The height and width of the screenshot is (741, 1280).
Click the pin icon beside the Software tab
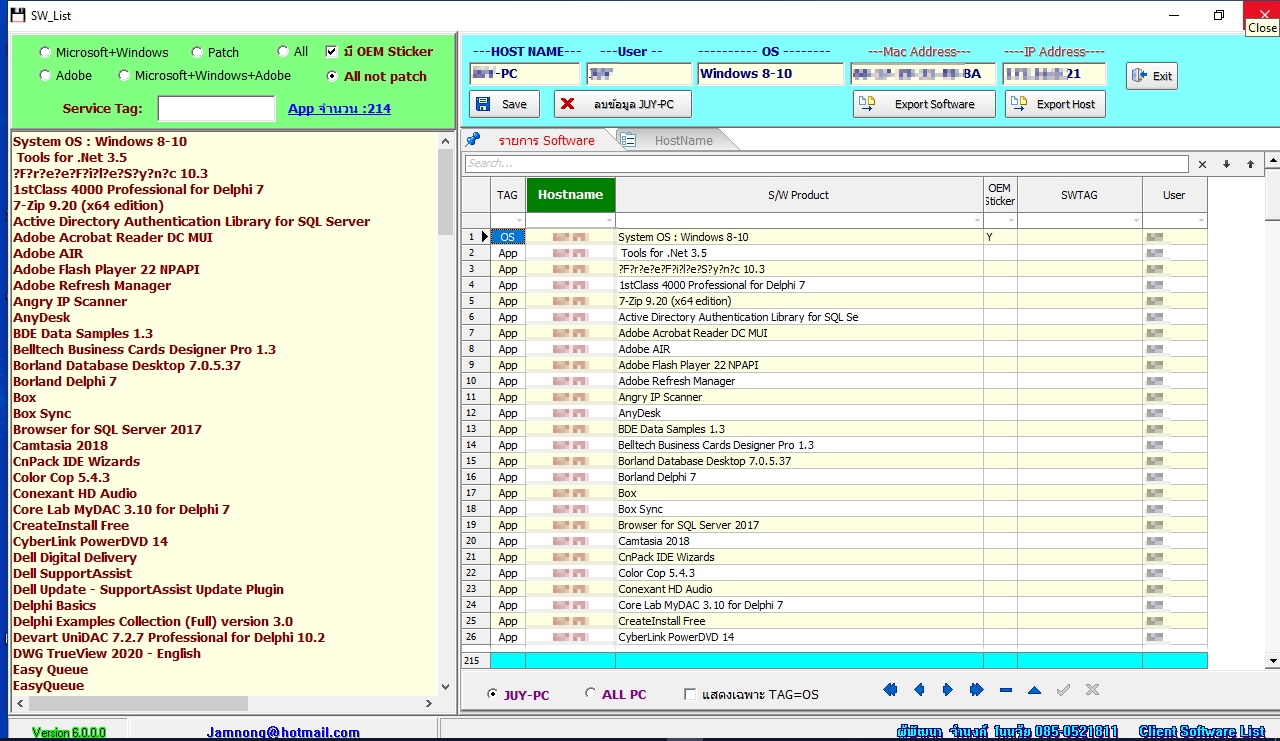click(x=472, y=140)
